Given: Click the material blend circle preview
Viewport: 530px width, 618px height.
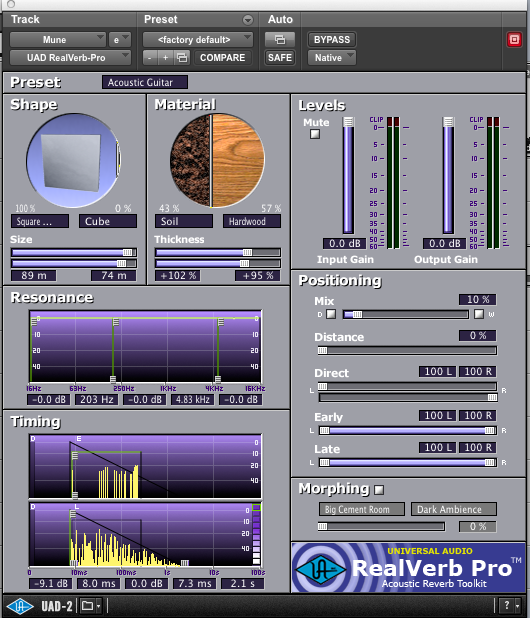Looking at the screenshot, I should tap(217, 160).
